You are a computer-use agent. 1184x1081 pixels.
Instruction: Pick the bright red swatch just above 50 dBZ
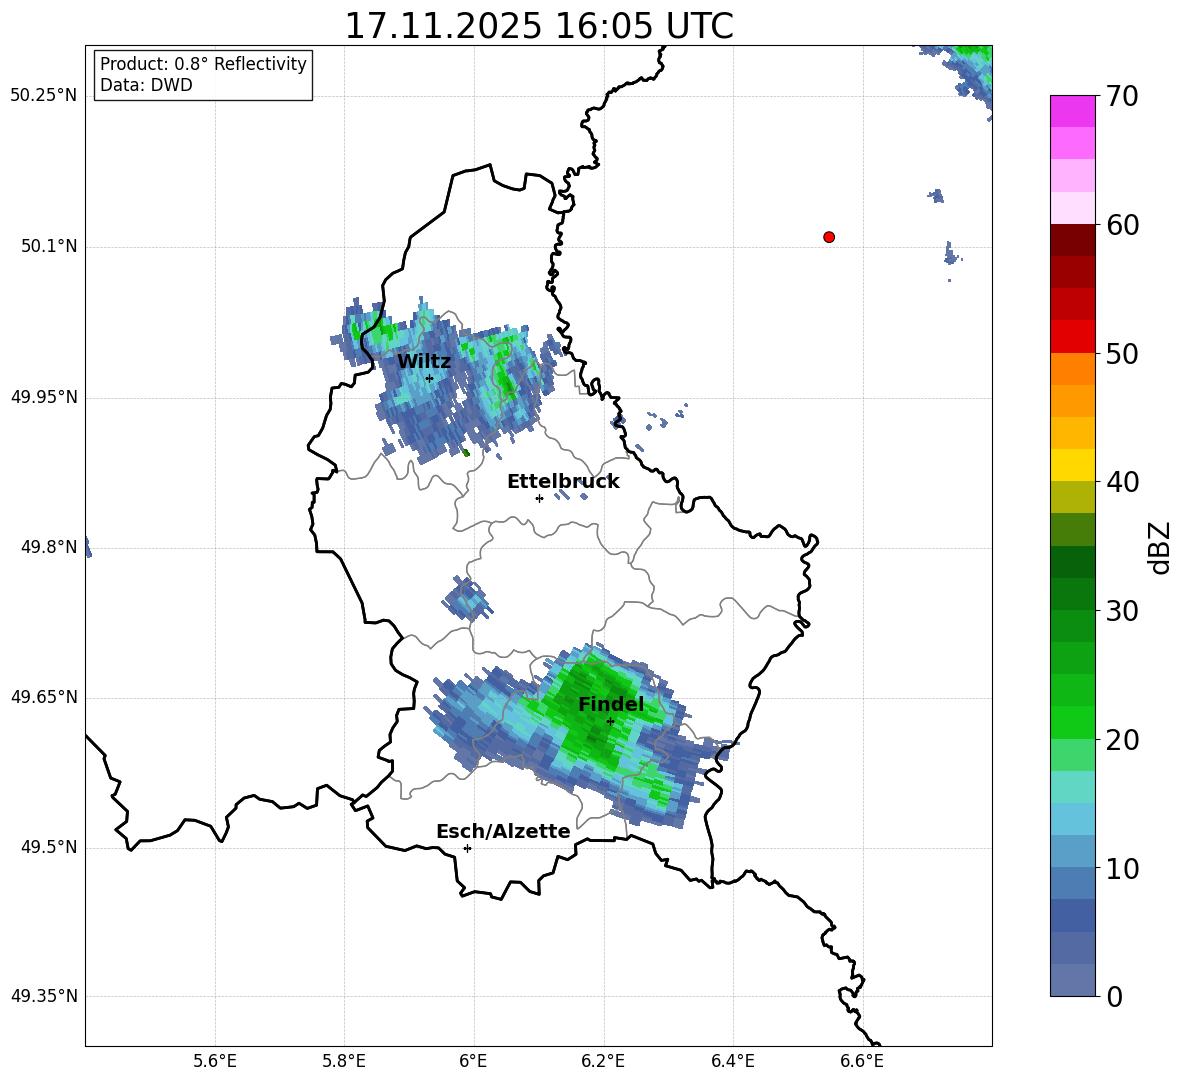(1072, 337)
